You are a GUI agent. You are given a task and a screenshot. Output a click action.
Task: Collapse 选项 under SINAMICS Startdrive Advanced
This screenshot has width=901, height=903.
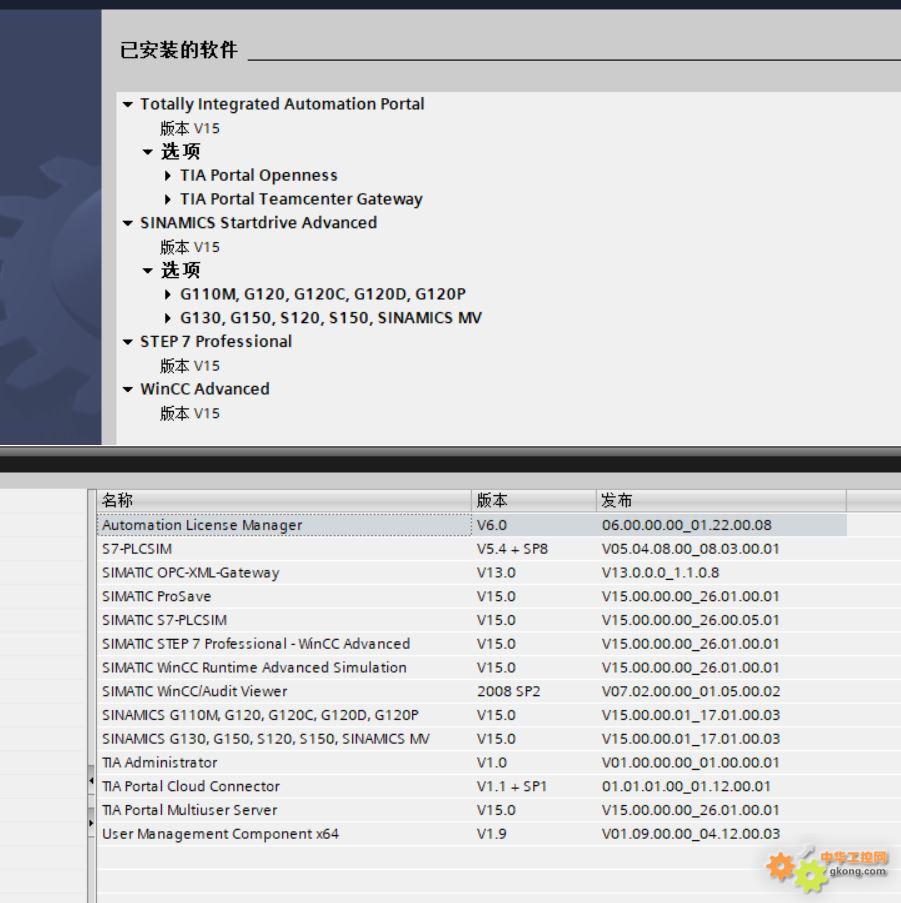click(x=148, y=271)
